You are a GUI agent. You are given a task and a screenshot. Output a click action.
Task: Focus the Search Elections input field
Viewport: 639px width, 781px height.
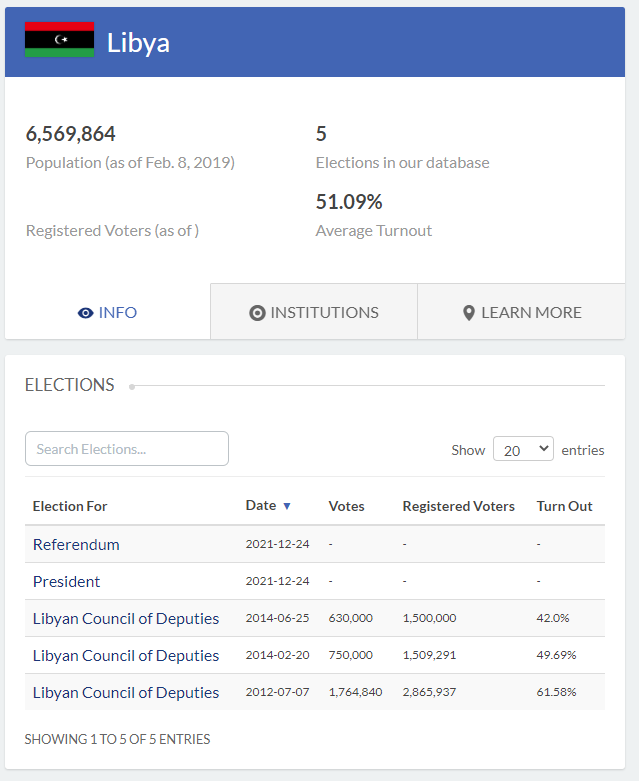[x=127, y=449]
